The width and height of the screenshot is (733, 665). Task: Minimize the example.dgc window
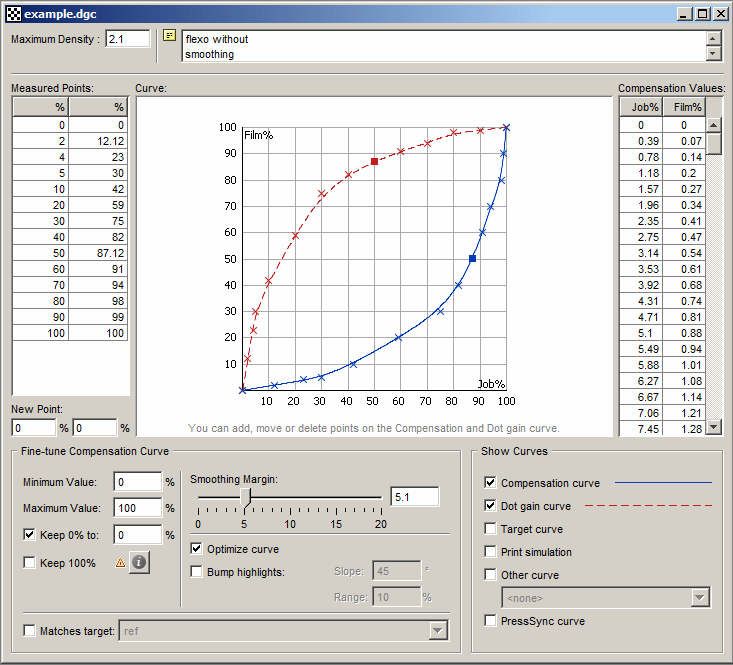tap(685, 14)
